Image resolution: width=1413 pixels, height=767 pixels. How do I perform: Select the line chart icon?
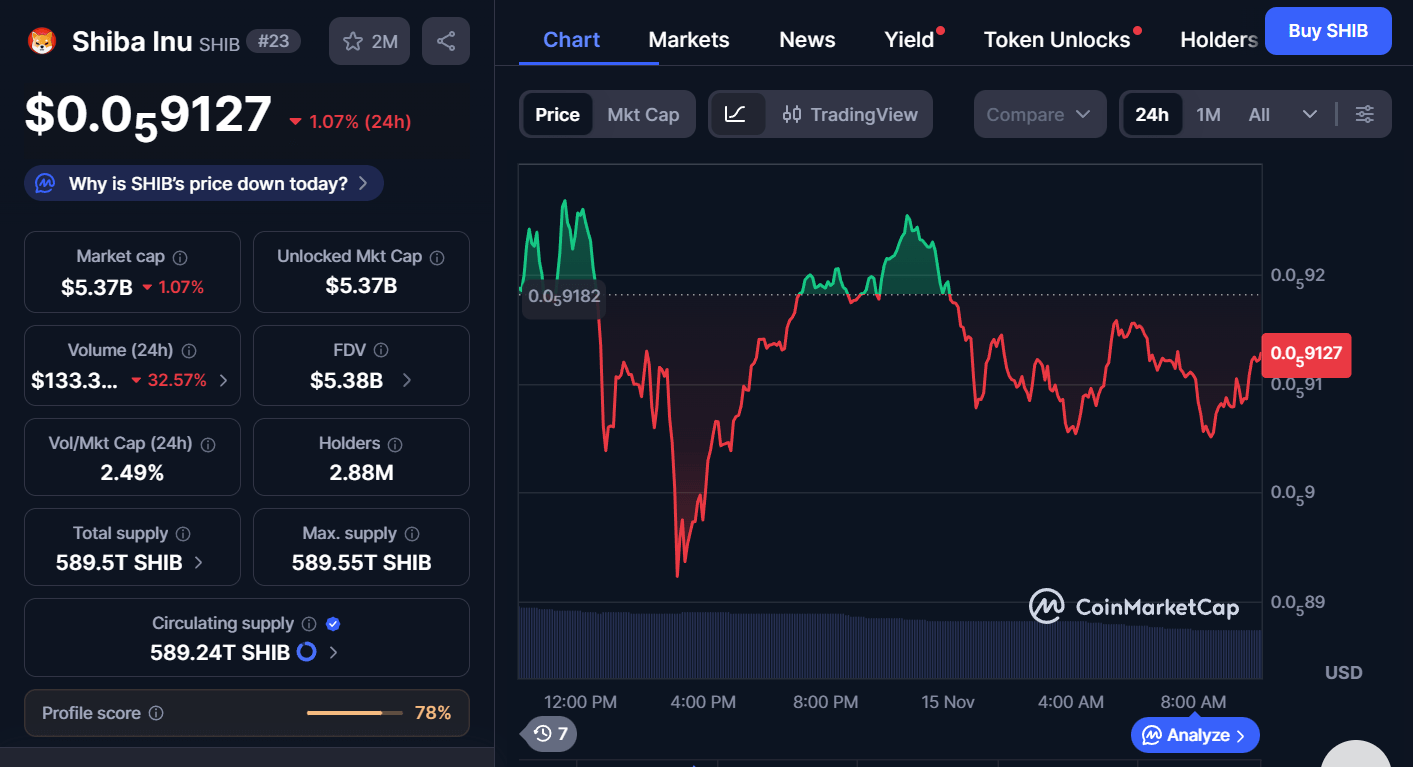736,114
